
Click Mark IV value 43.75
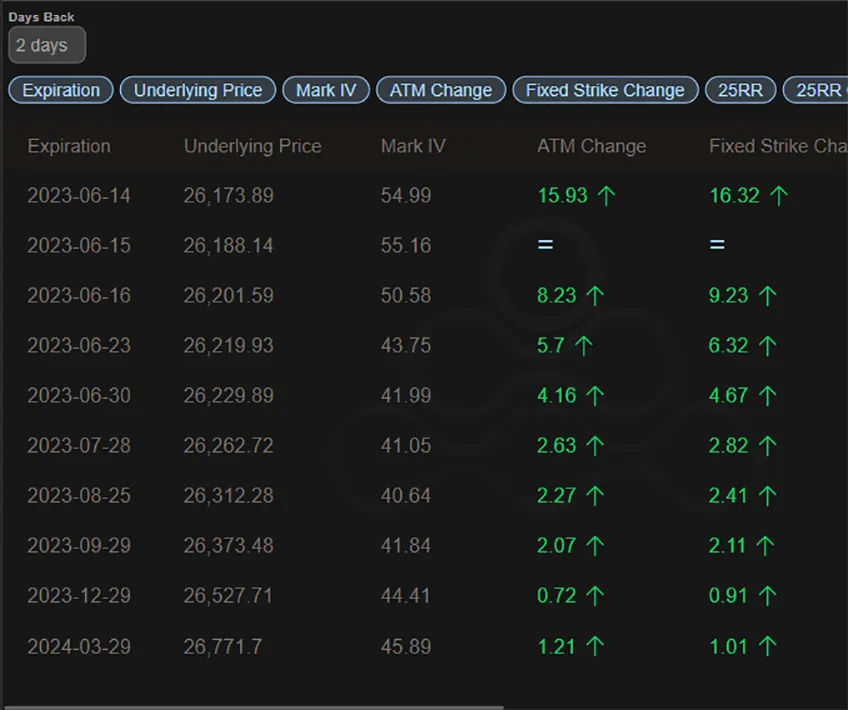406,346
